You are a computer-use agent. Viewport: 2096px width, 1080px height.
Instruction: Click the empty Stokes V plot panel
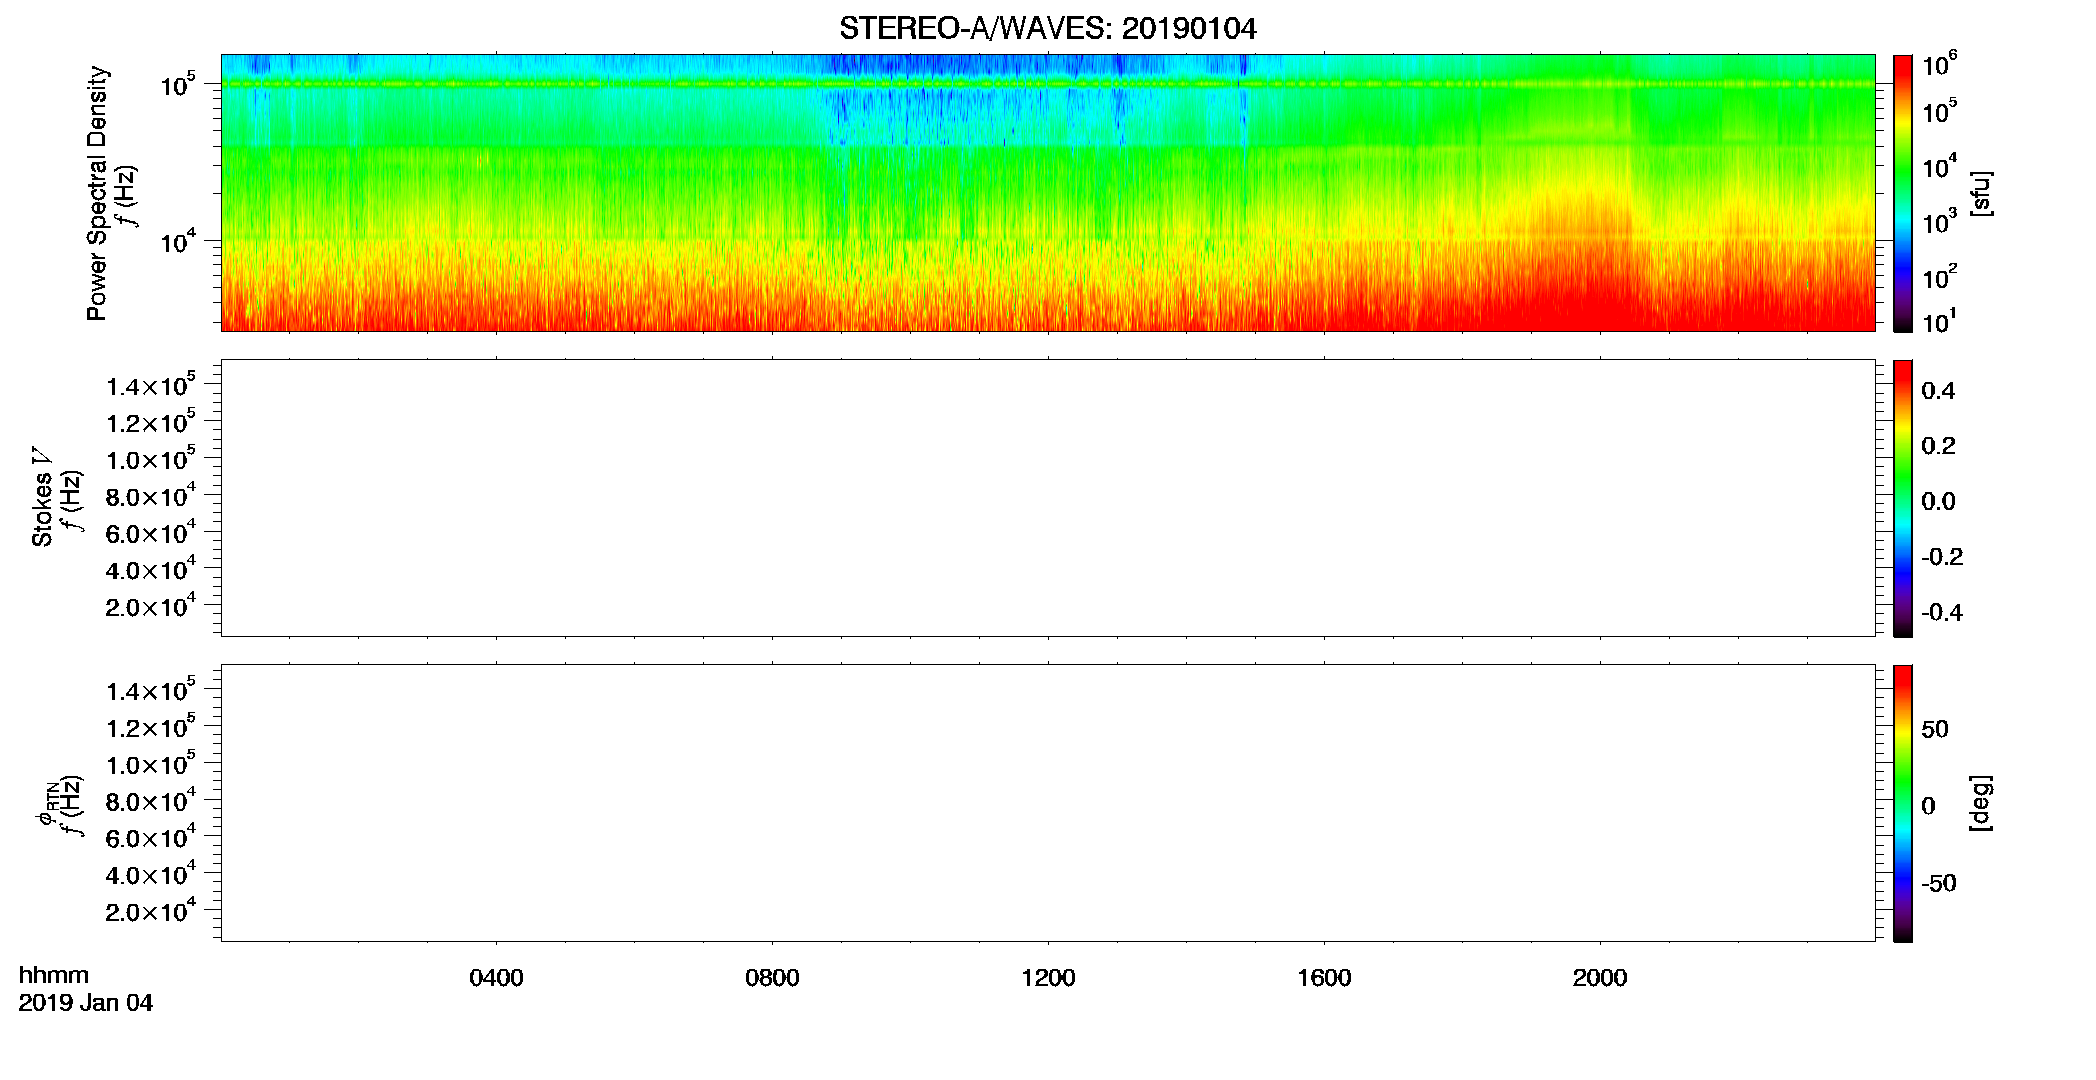click(1047, 498)
